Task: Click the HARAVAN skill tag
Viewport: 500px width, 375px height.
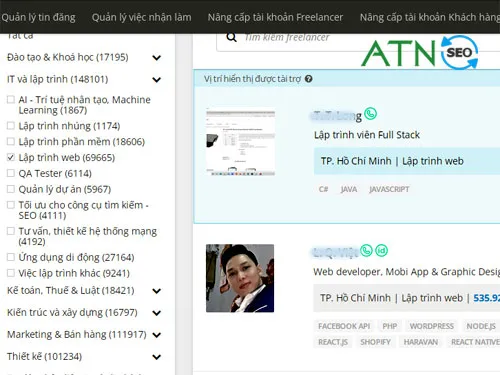Action: click(x=421, y=342)
